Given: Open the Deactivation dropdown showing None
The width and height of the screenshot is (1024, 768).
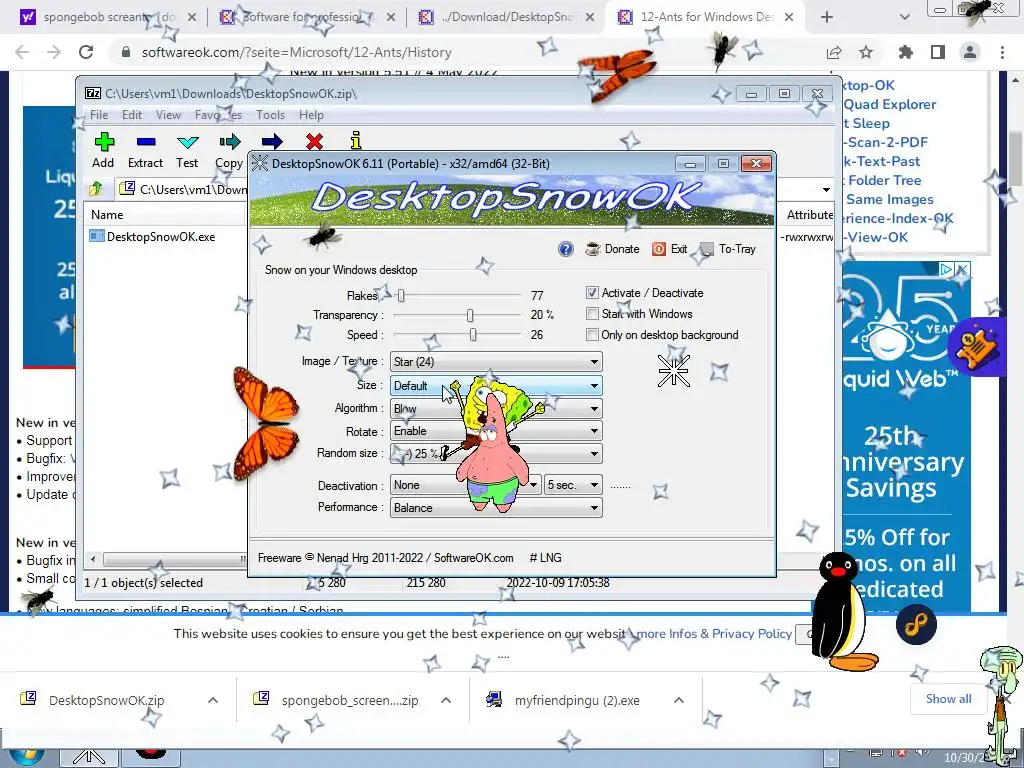Looking at the screenshot, I should pos(466,485).
